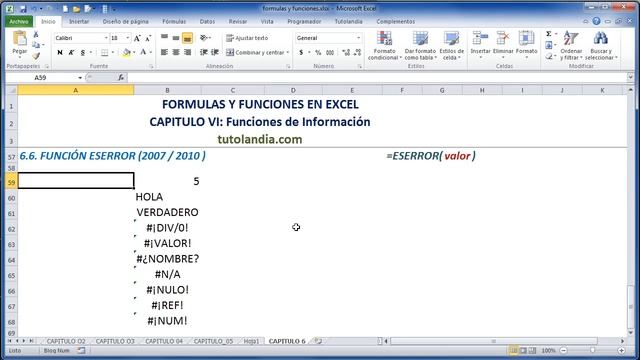
Task: Toggle underline (S) formatting
Action: click(x=82, y=52)
